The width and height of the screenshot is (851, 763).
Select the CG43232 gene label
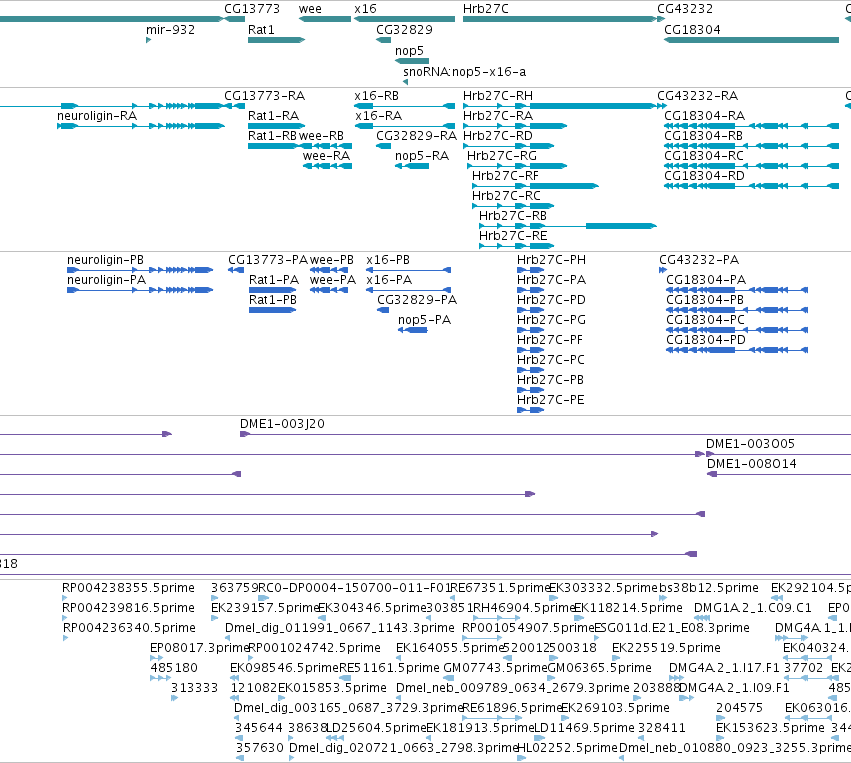tap(685, 9)
